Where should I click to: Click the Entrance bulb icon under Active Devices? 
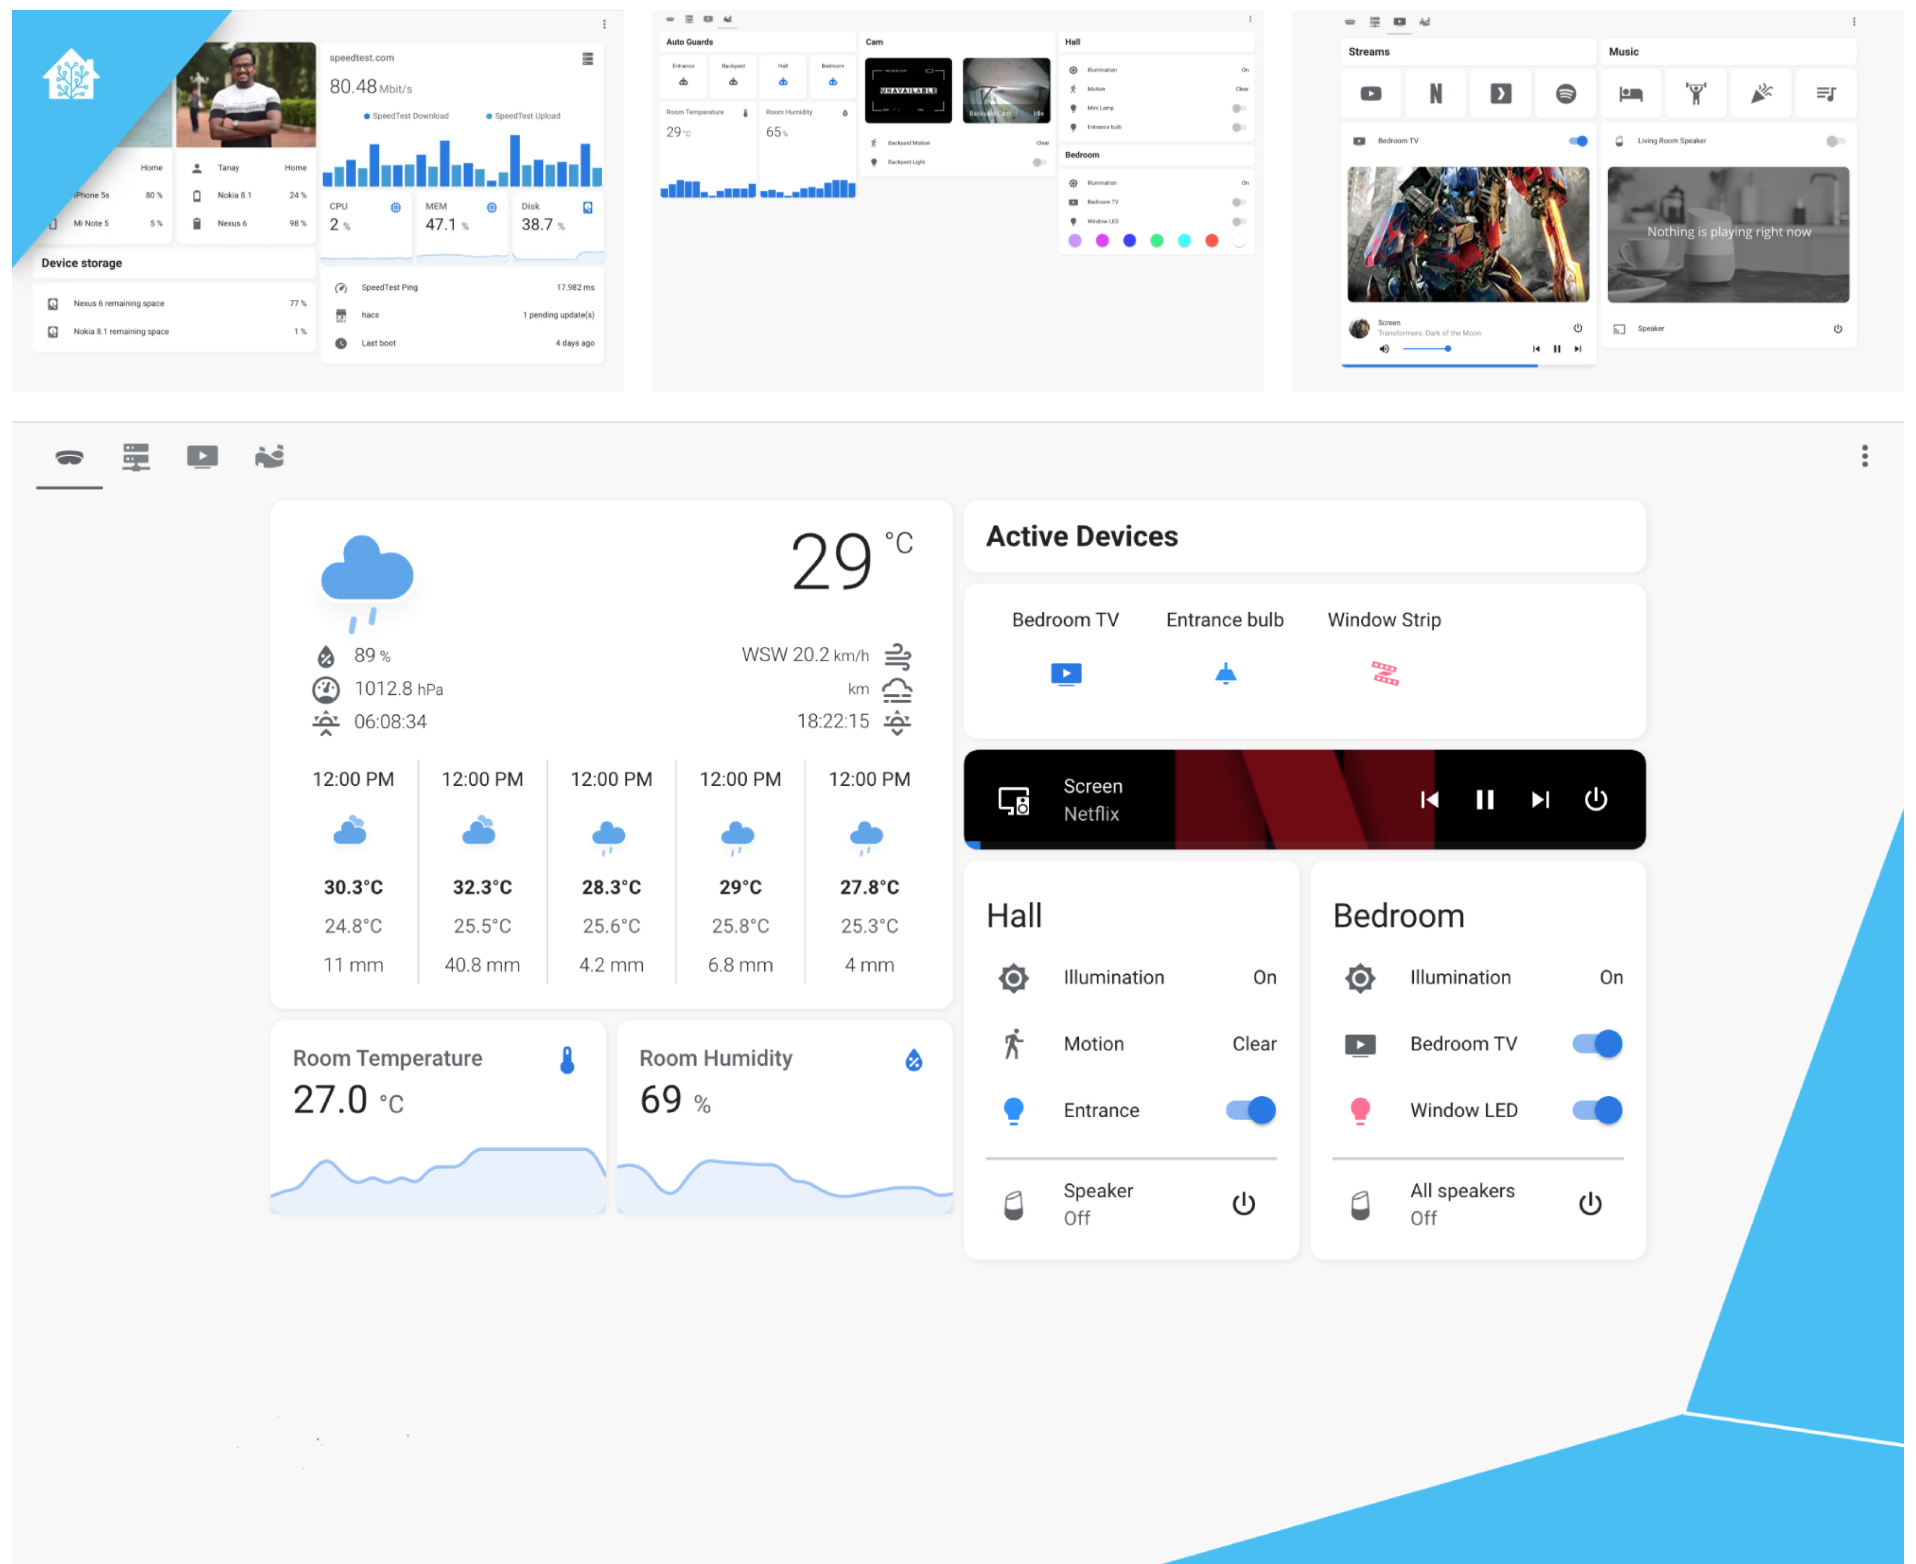(1225, 674)
